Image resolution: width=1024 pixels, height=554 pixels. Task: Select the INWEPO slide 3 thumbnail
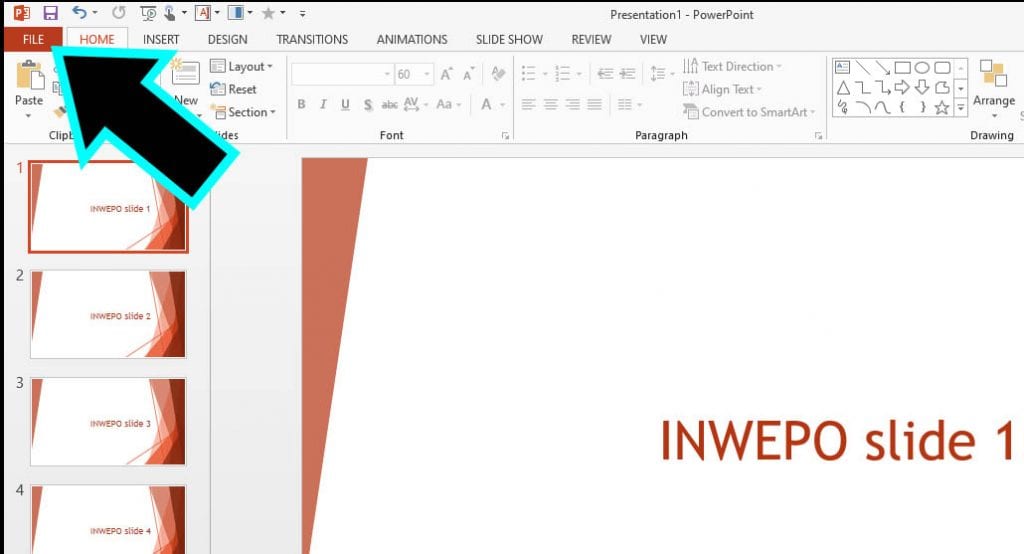pyautogui.click(x=108, y=421)
